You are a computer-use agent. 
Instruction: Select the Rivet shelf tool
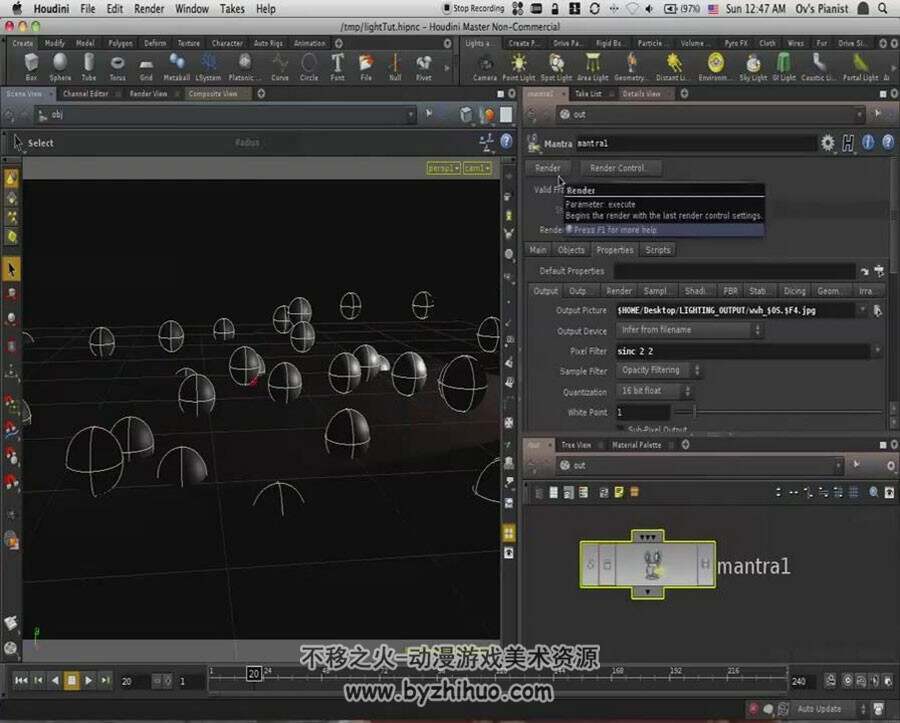click(424, 67)
